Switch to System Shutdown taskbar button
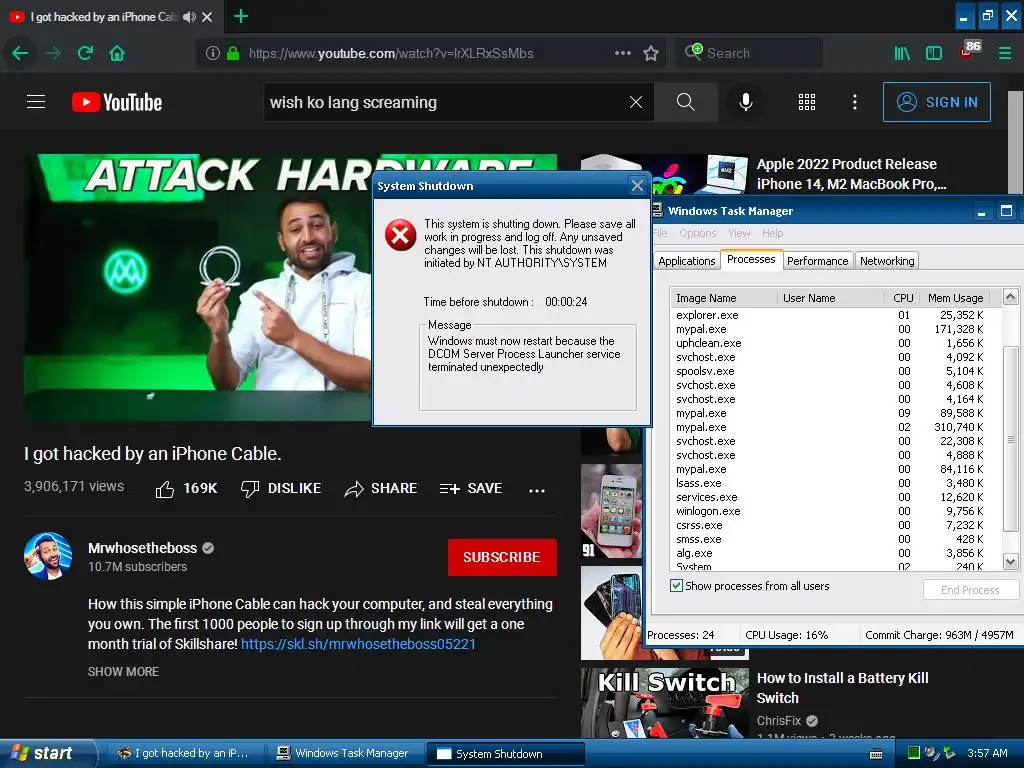1024x768 pixels. pyautogui.click(x=505, y=754)
